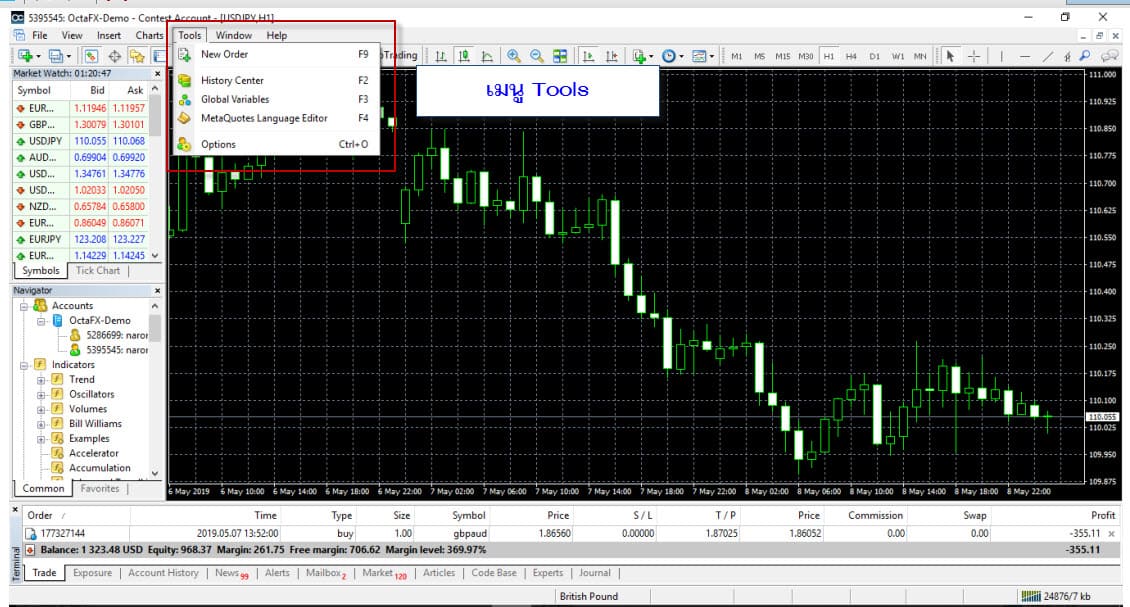
Task: Expand the Oscillators tree node
Action: [x=41, y=394]
